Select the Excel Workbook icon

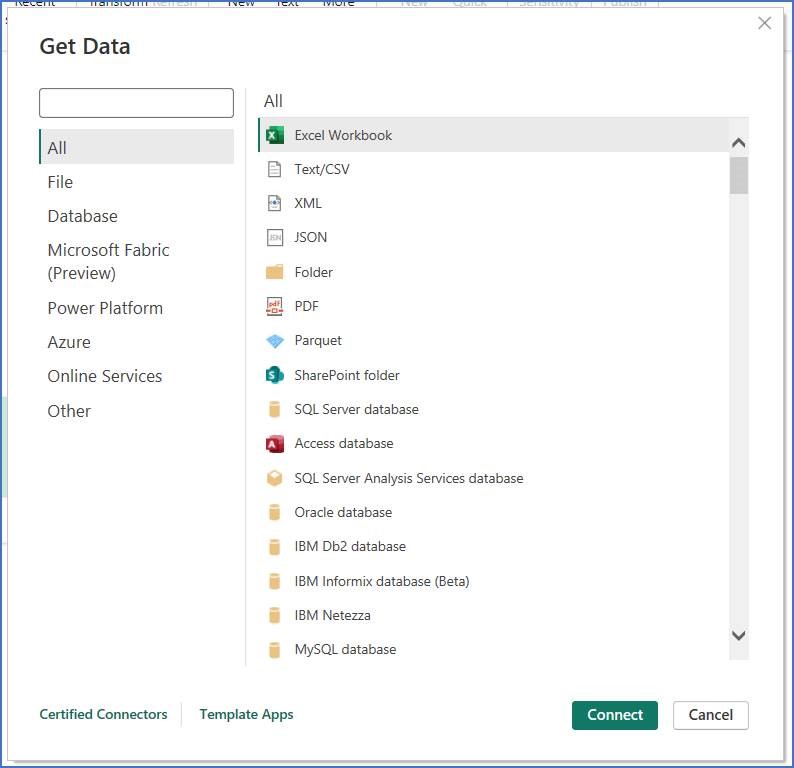coord(274,135)
